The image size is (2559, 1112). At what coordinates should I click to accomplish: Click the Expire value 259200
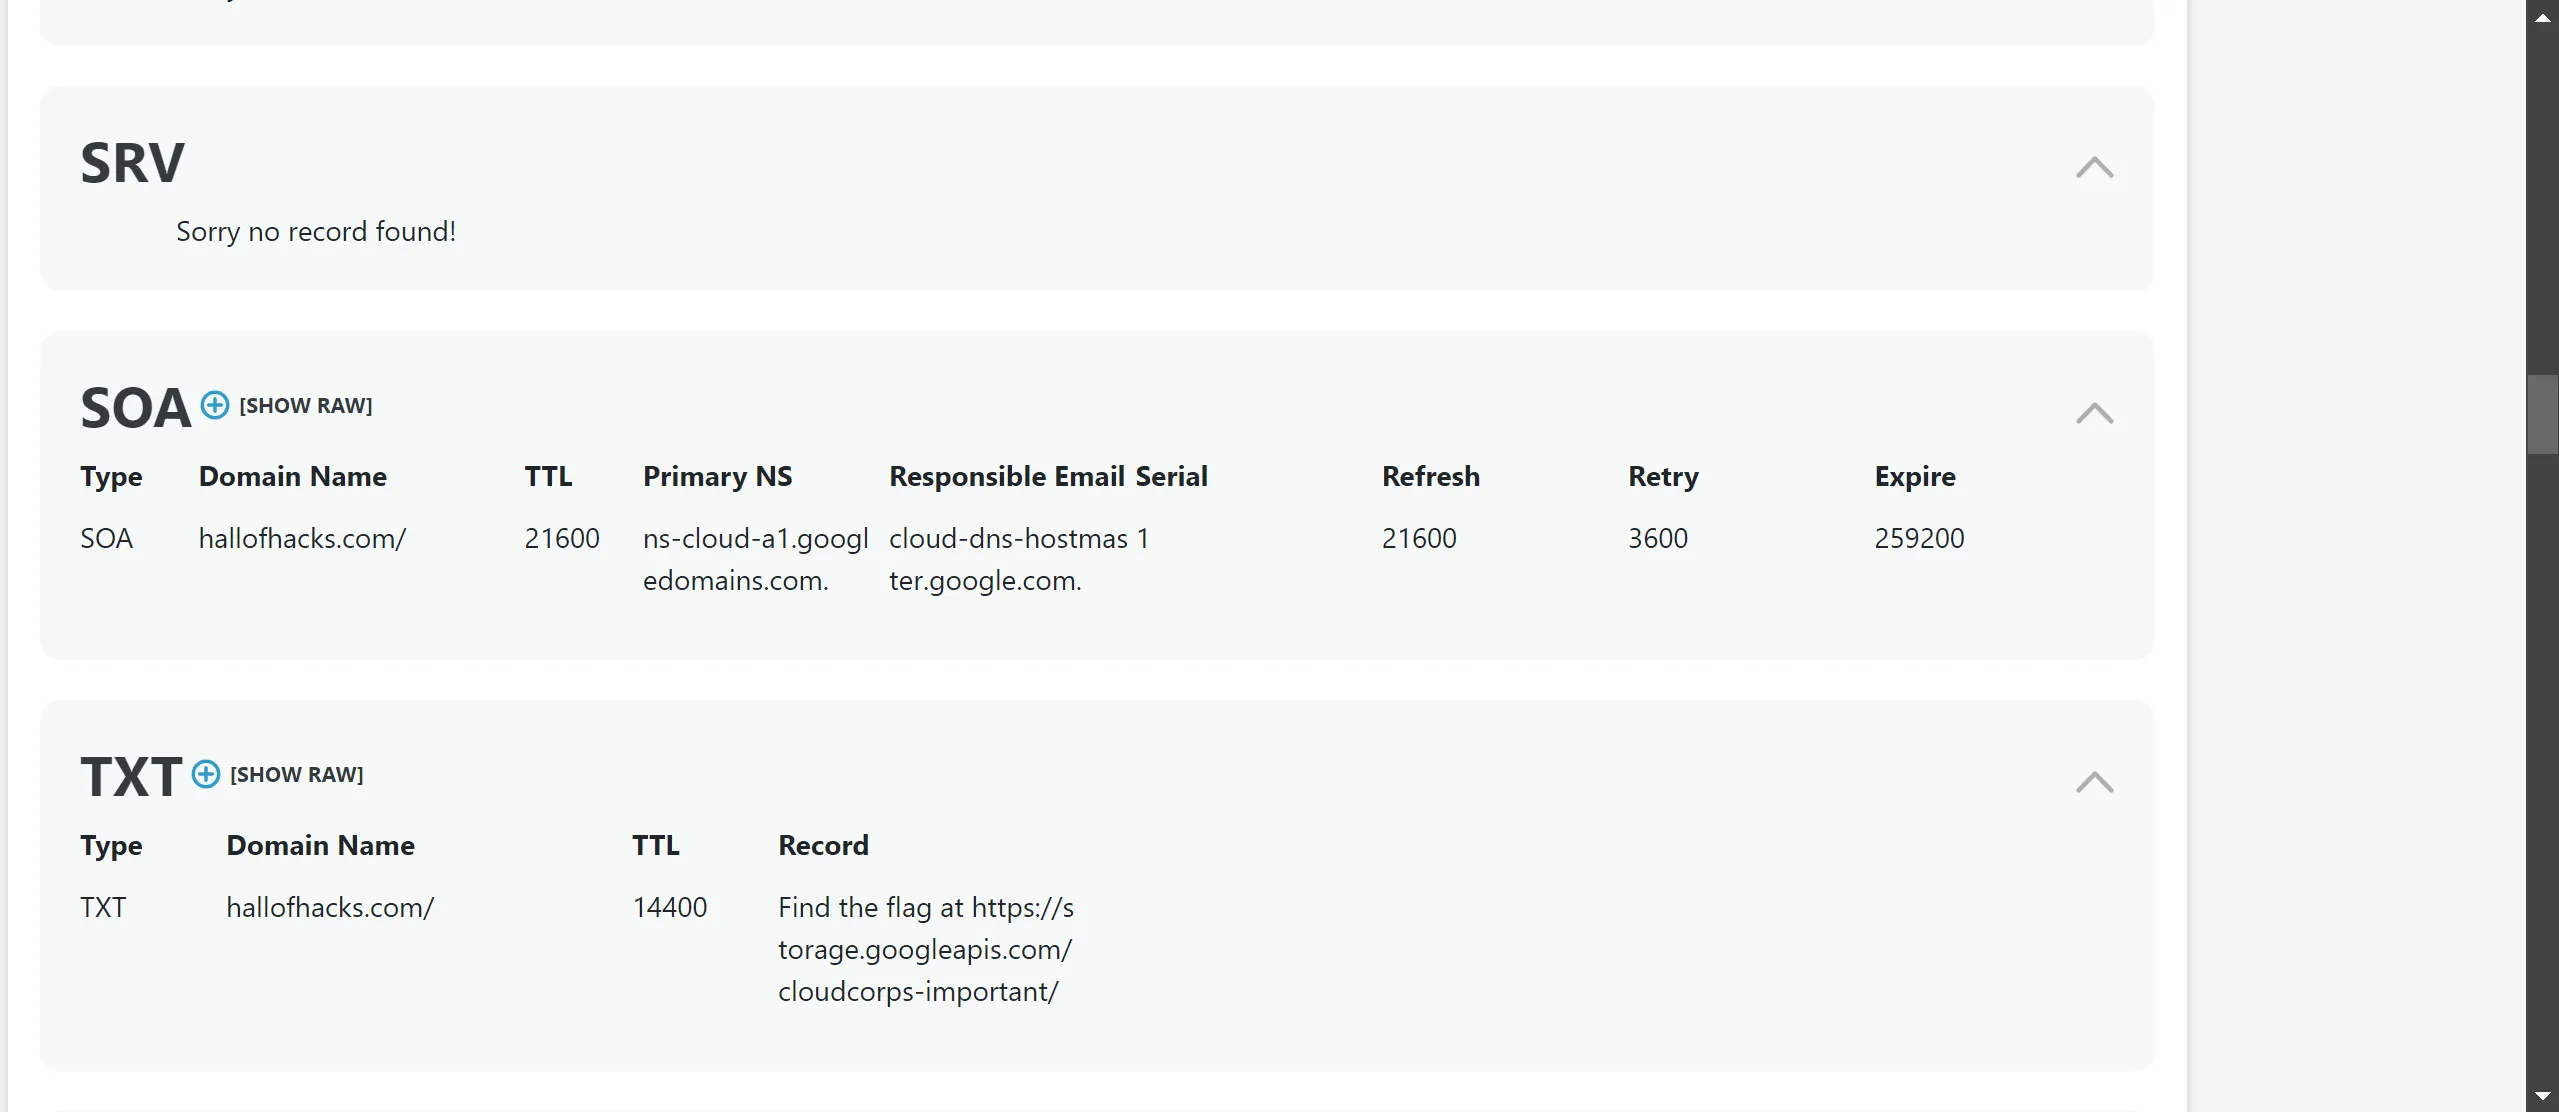pyautogui.click(x=1919, y=539)
